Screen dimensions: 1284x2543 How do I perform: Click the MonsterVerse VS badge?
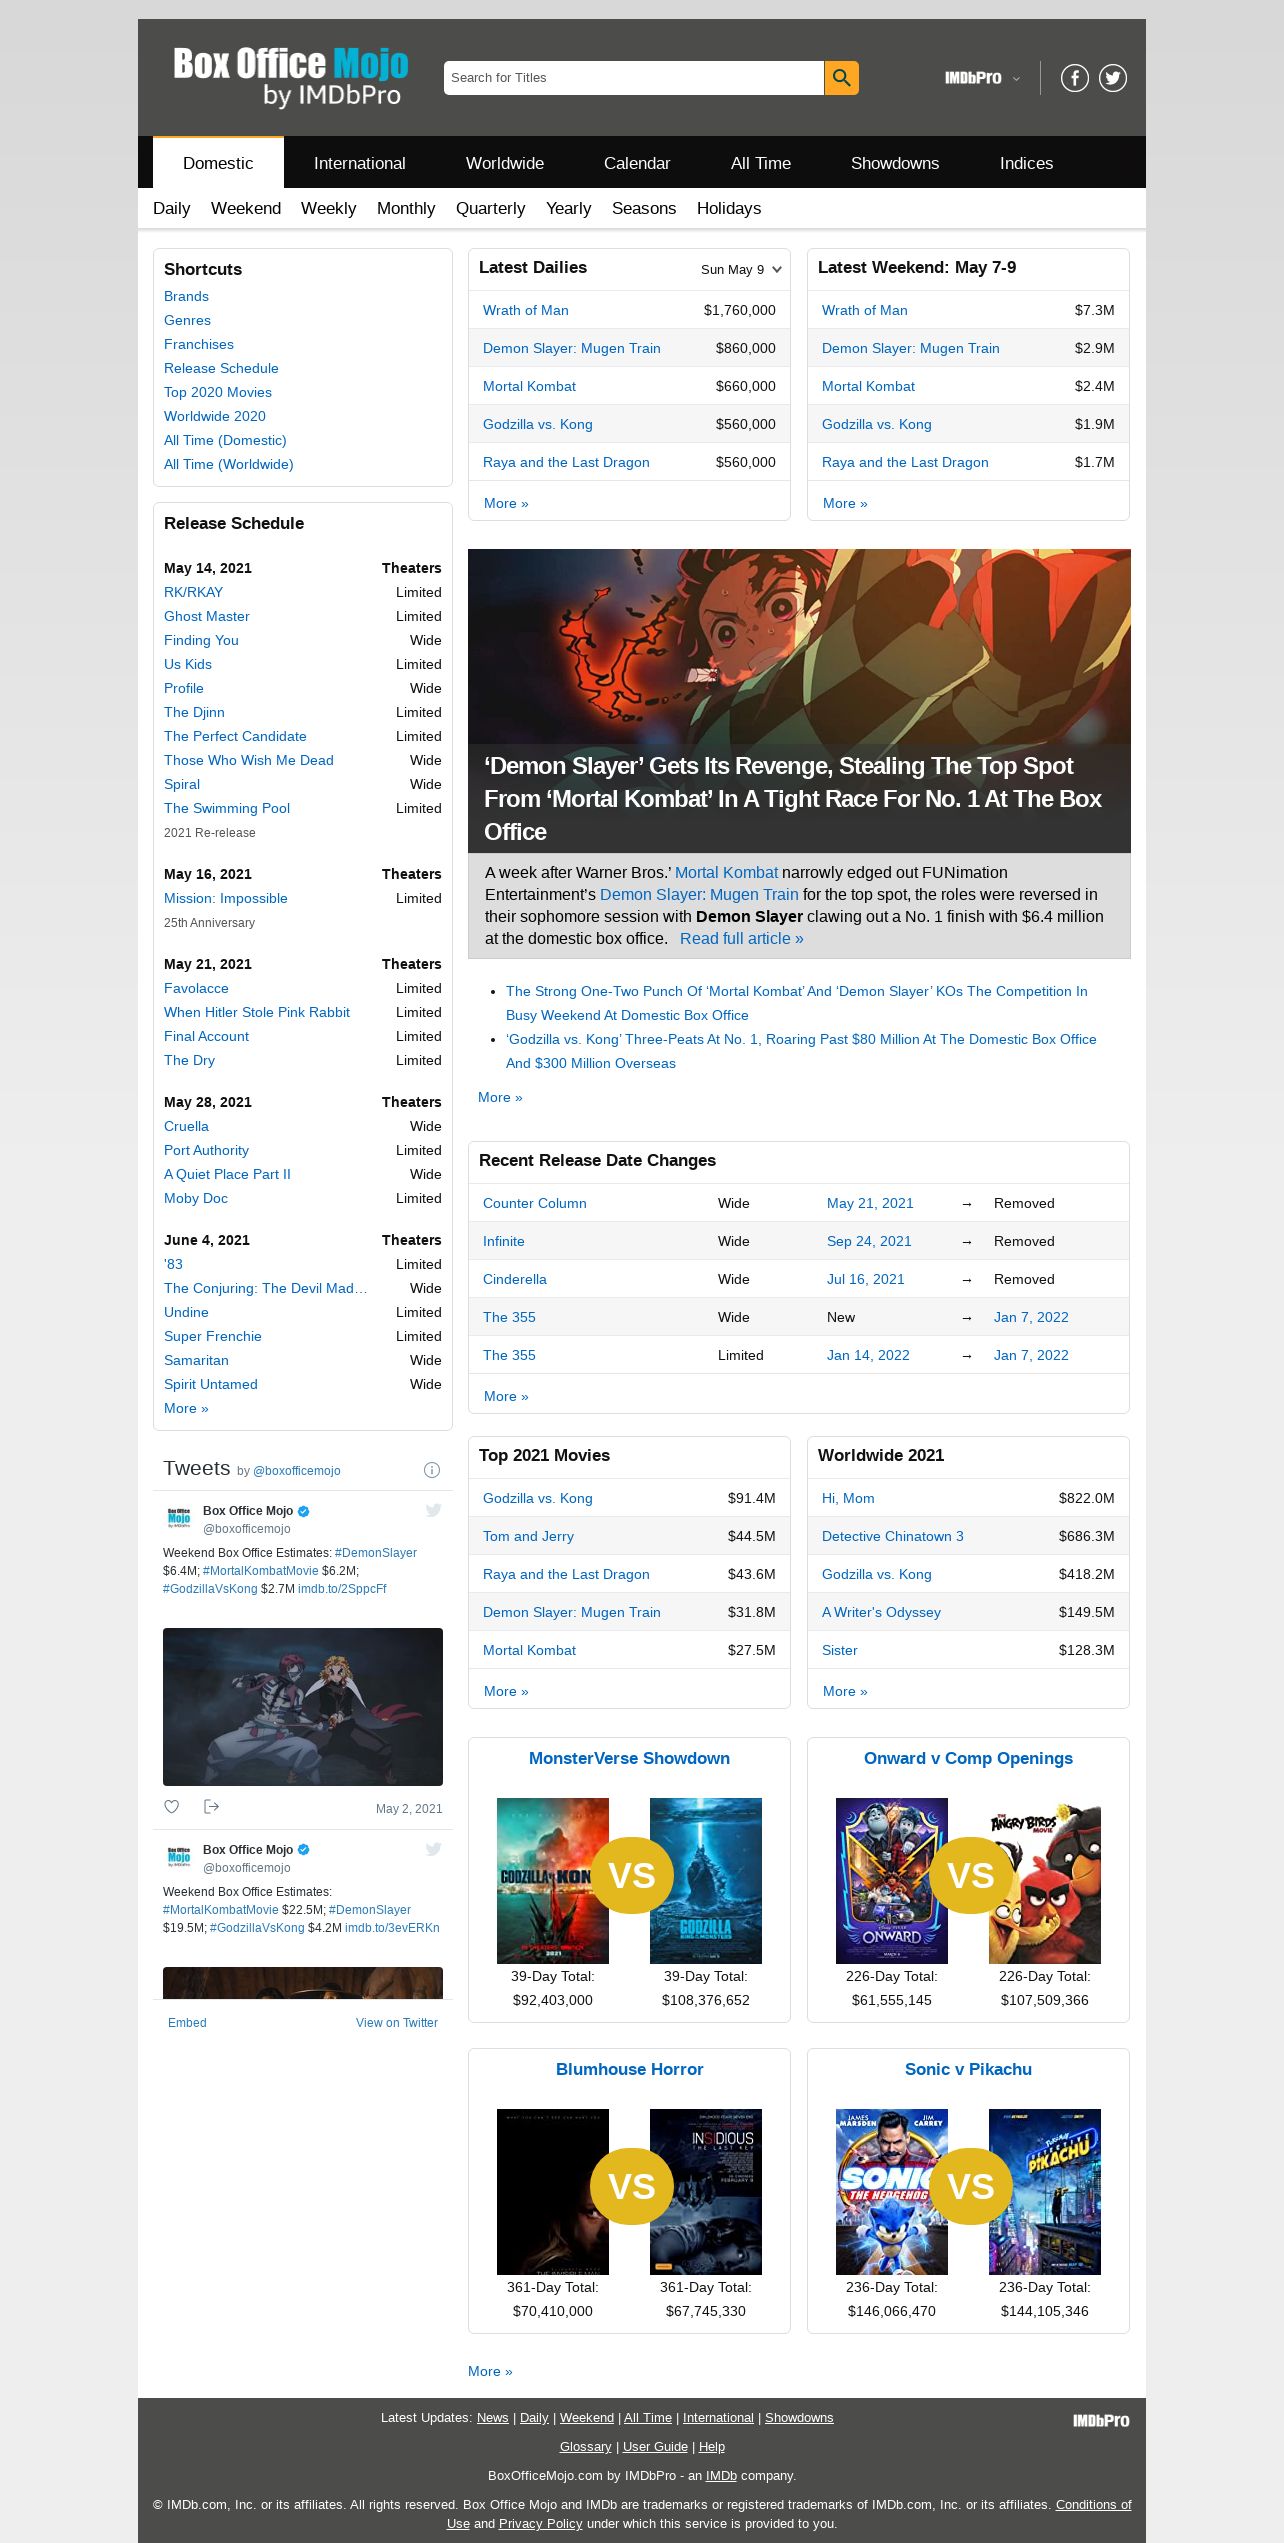point(631,1875)
